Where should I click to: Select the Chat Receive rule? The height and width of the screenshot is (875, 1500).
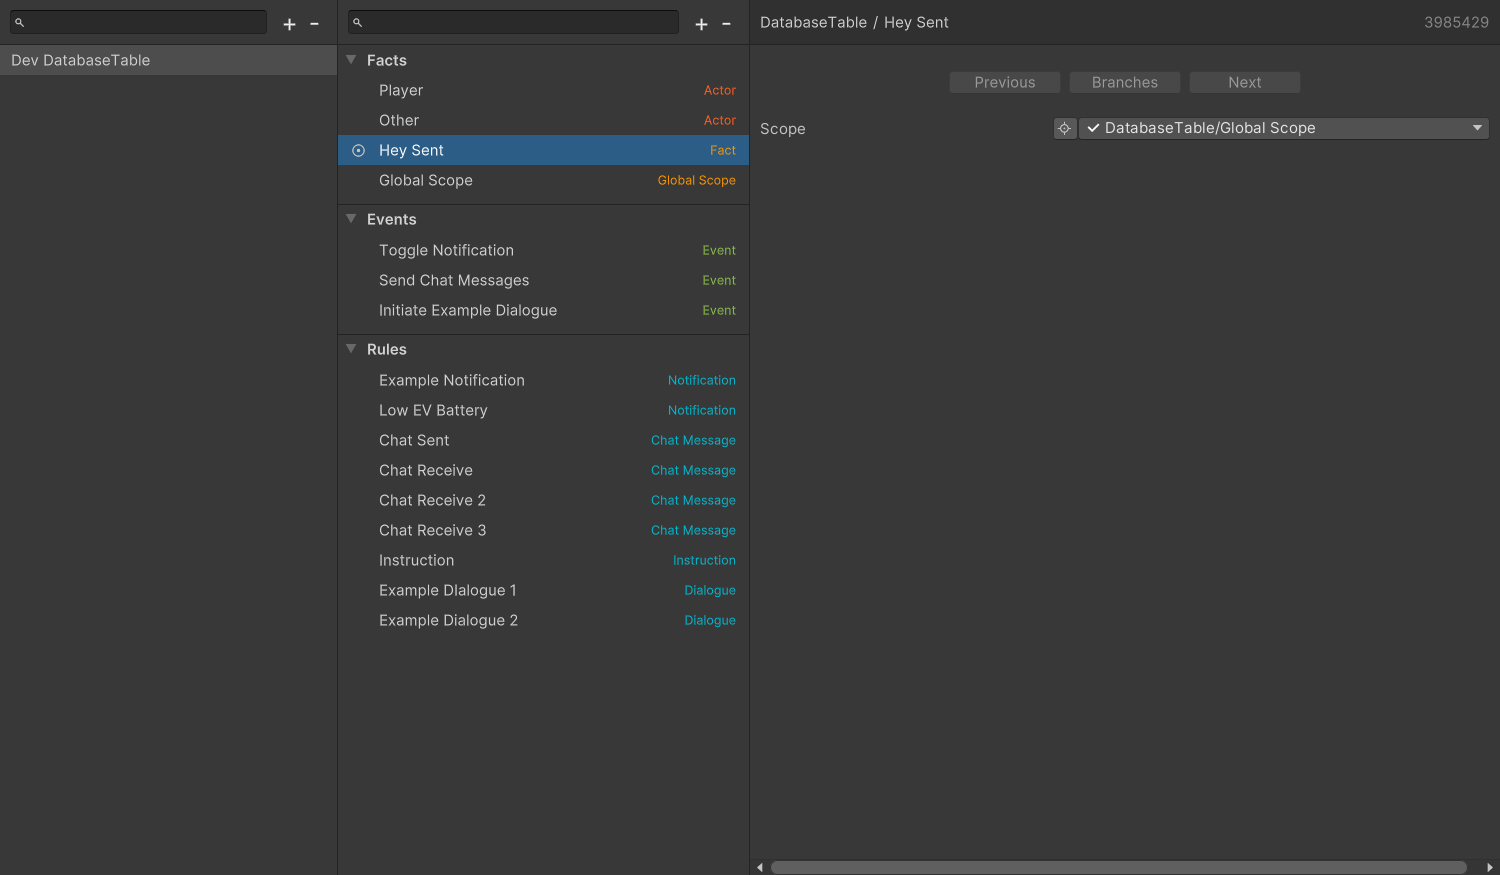tap(543, 470)
